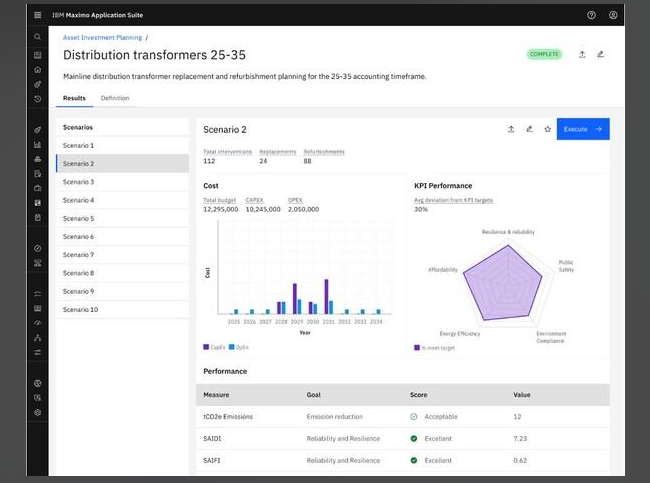The height and width of the screenshot is (483, 650).
Task: Toggle the OpEx legend swatch
Action: point(232,347)
